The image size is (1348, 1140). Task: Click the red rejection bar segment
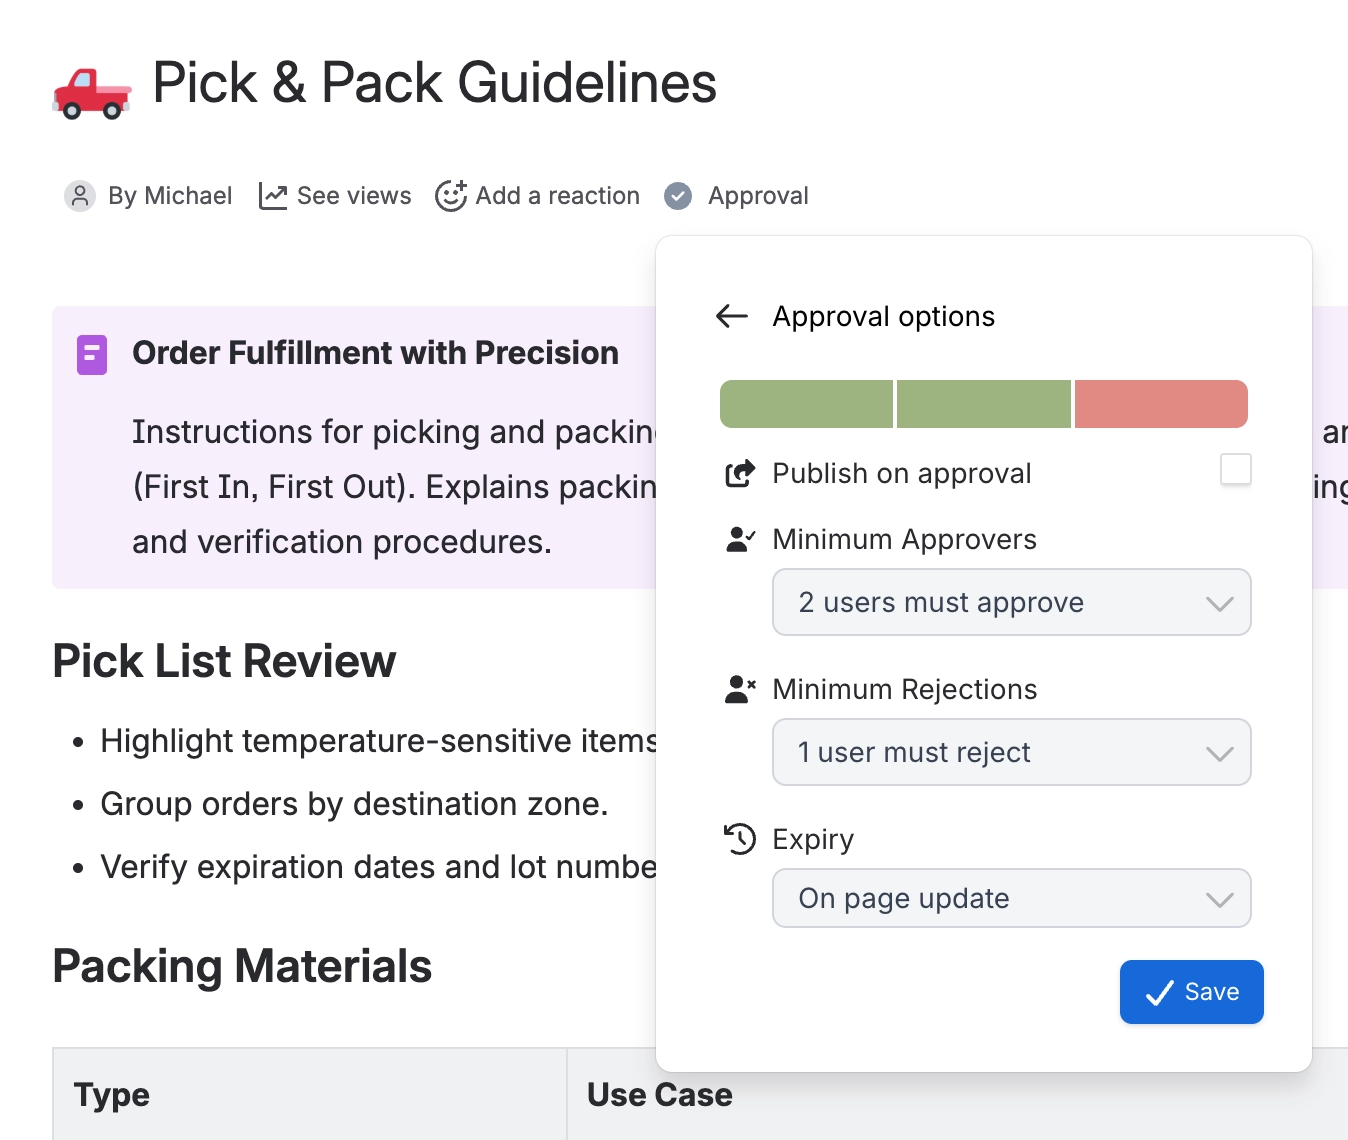click(1161, 404)
